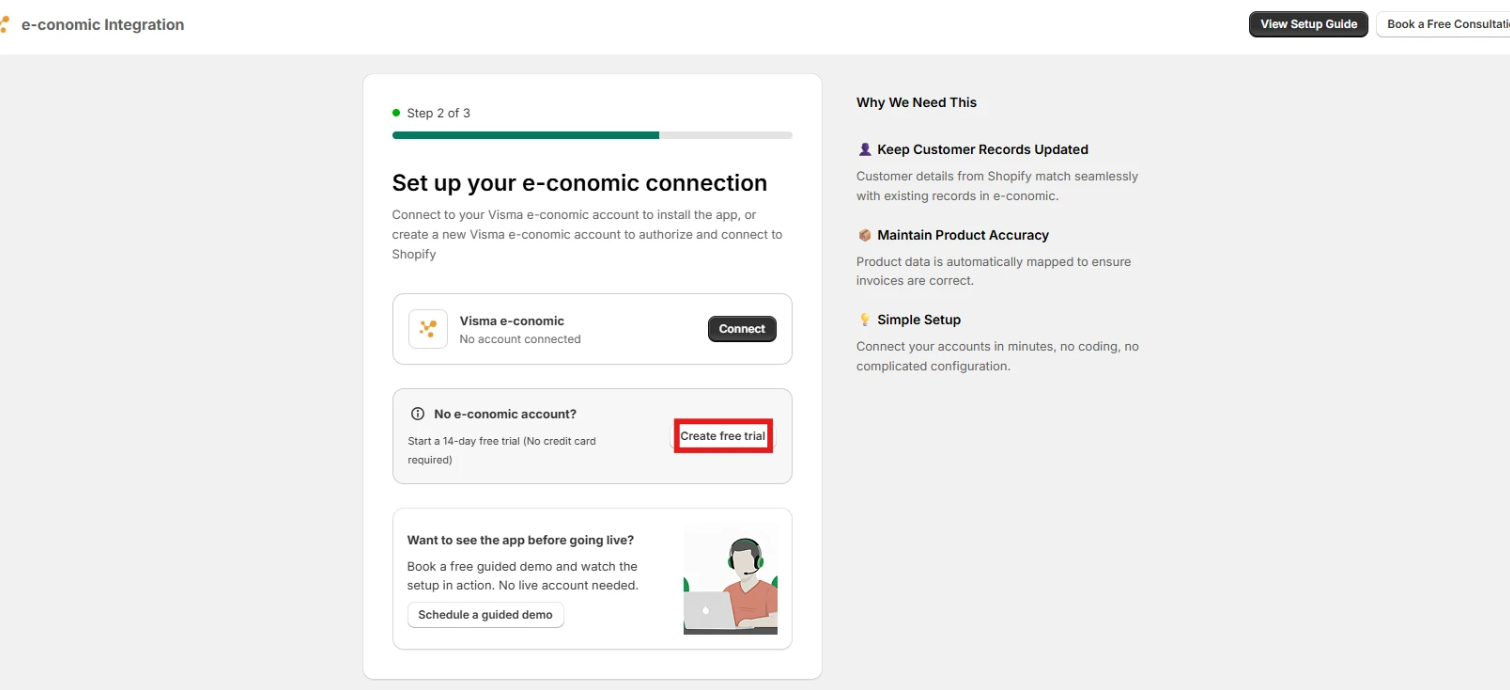Click the Simple Setup heading
The image size is (1510, 690).
919,320
